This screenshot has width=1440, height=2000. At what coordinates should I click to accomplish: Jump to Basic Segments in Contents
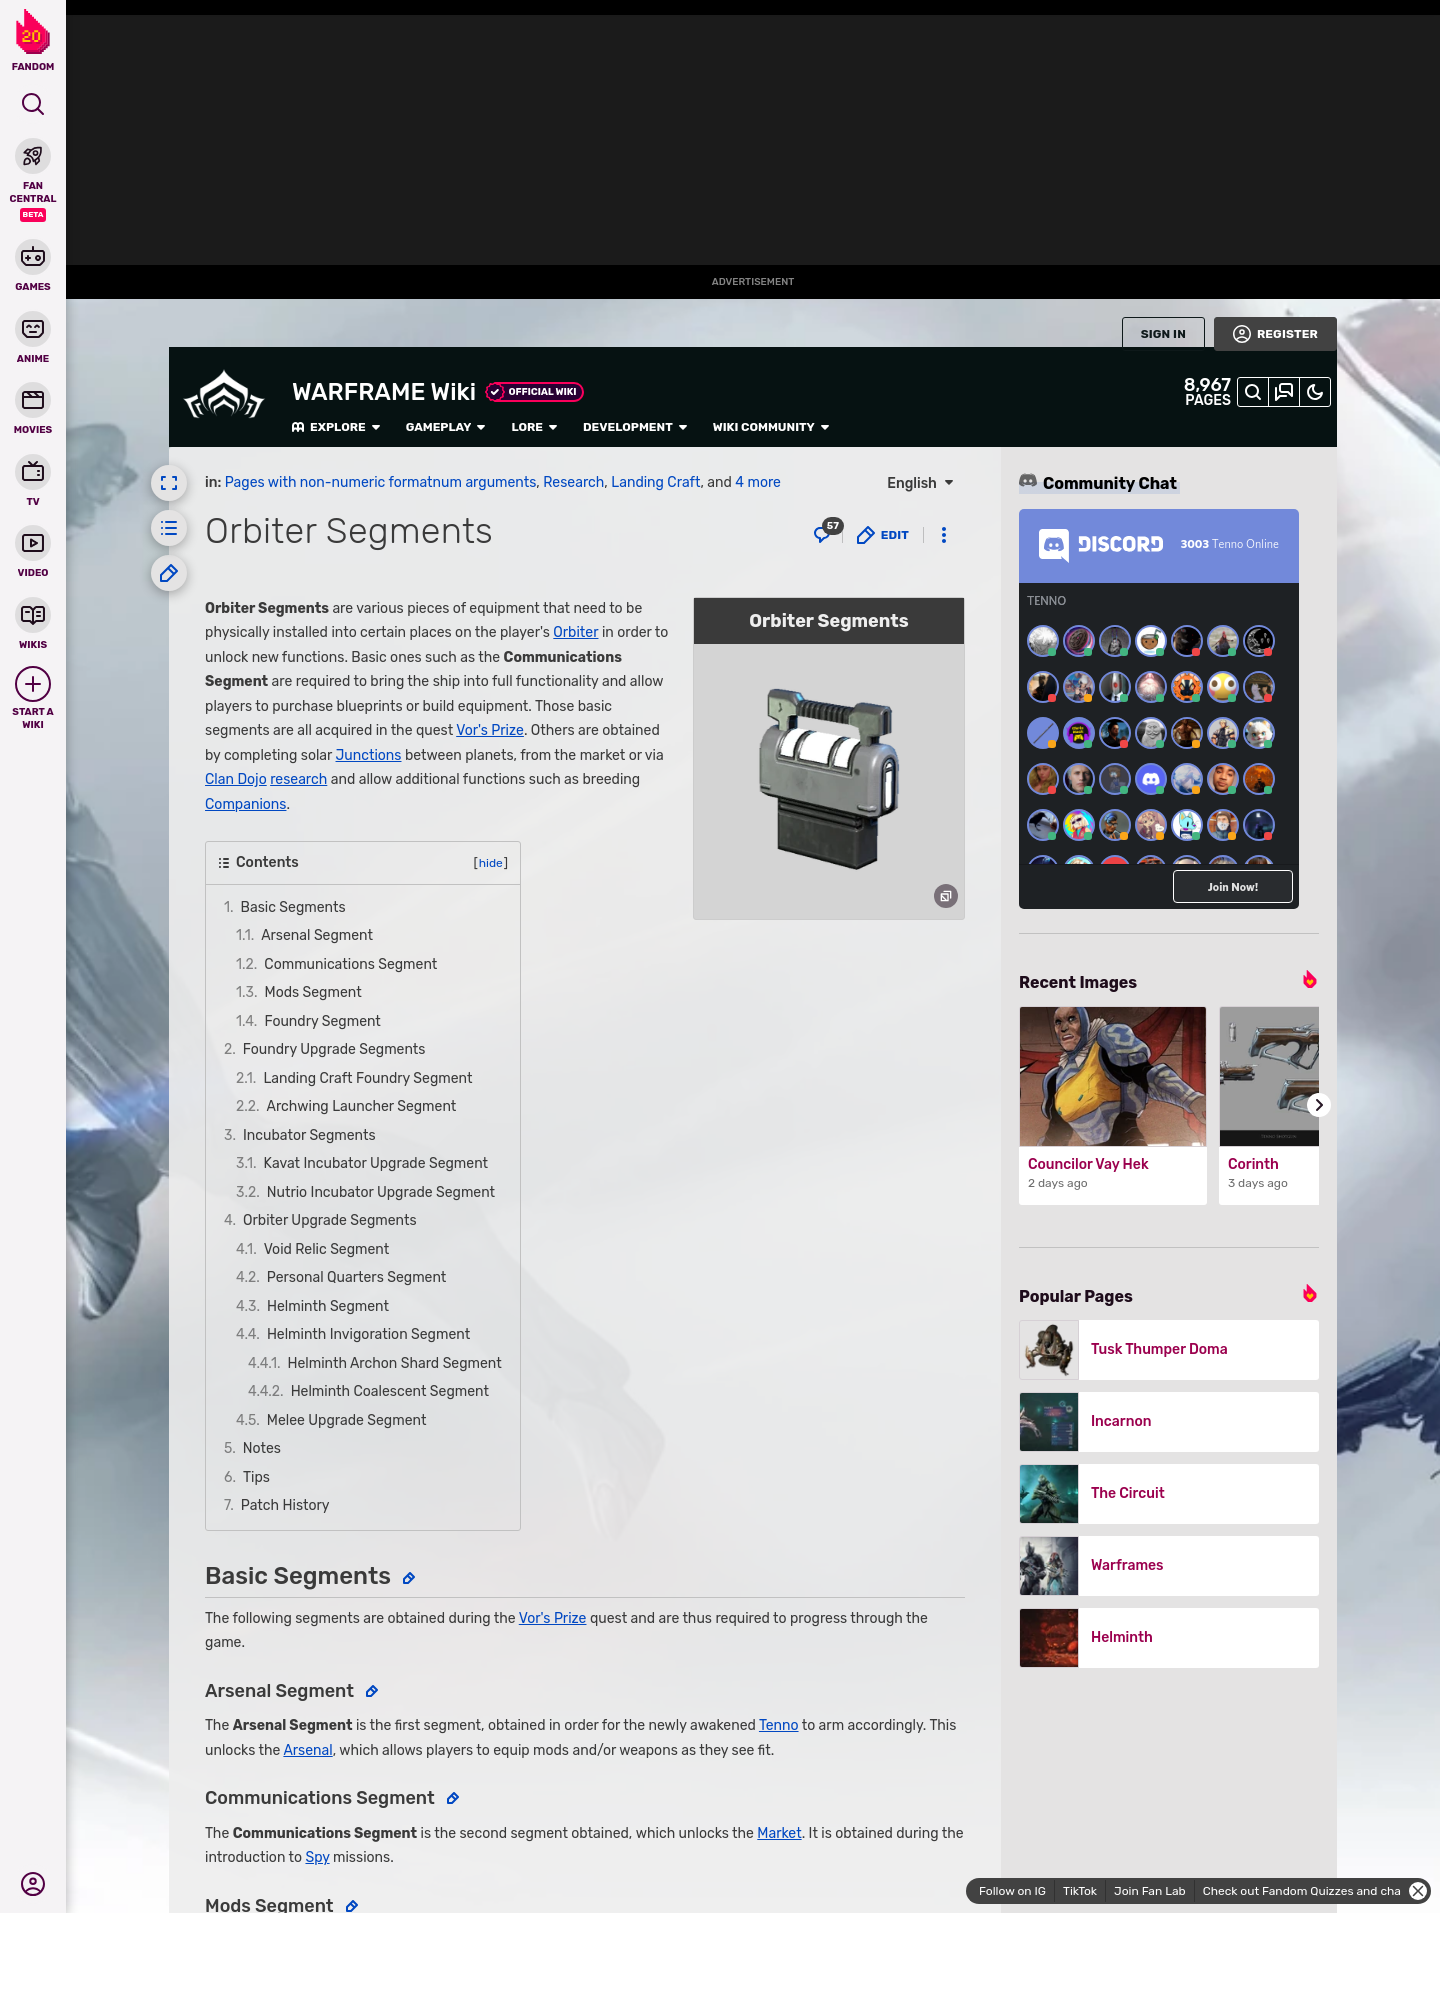293,907
